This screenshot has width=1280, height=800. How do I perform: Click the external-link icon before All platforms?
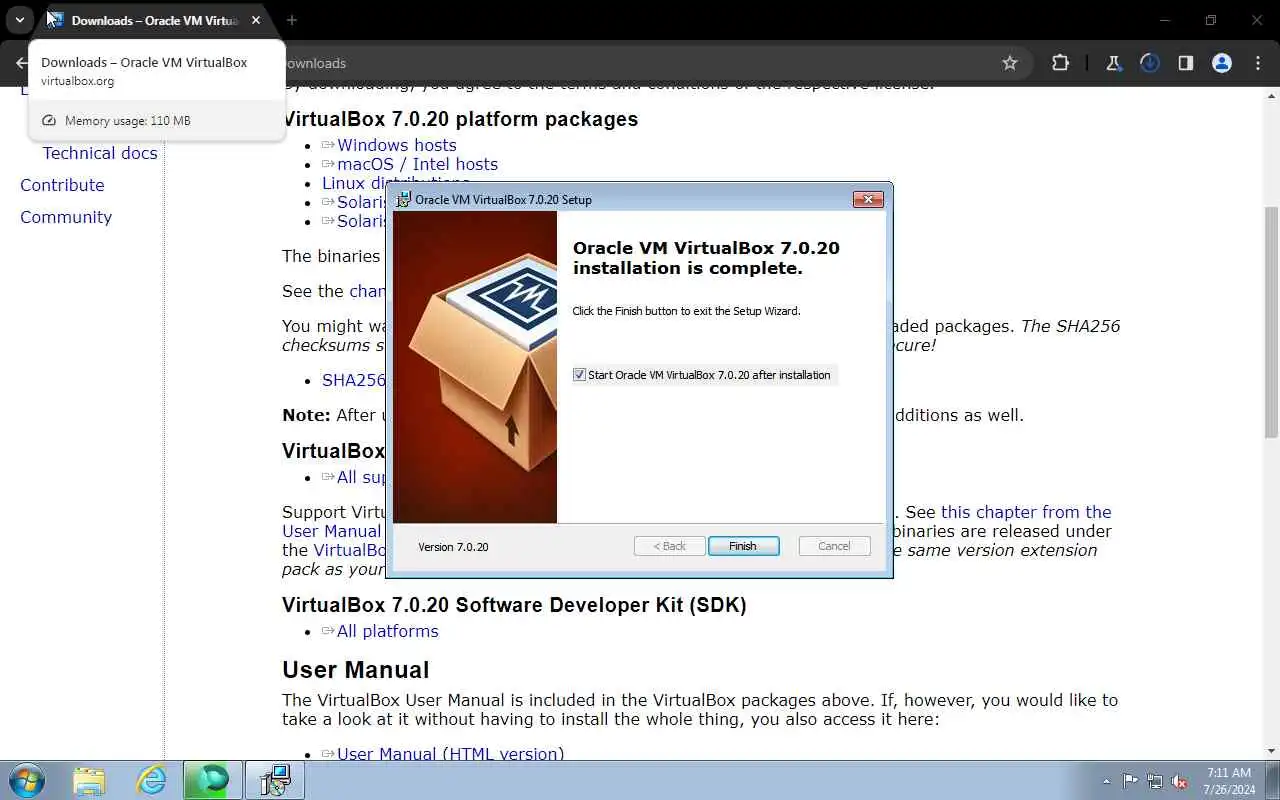pos(328,631)
